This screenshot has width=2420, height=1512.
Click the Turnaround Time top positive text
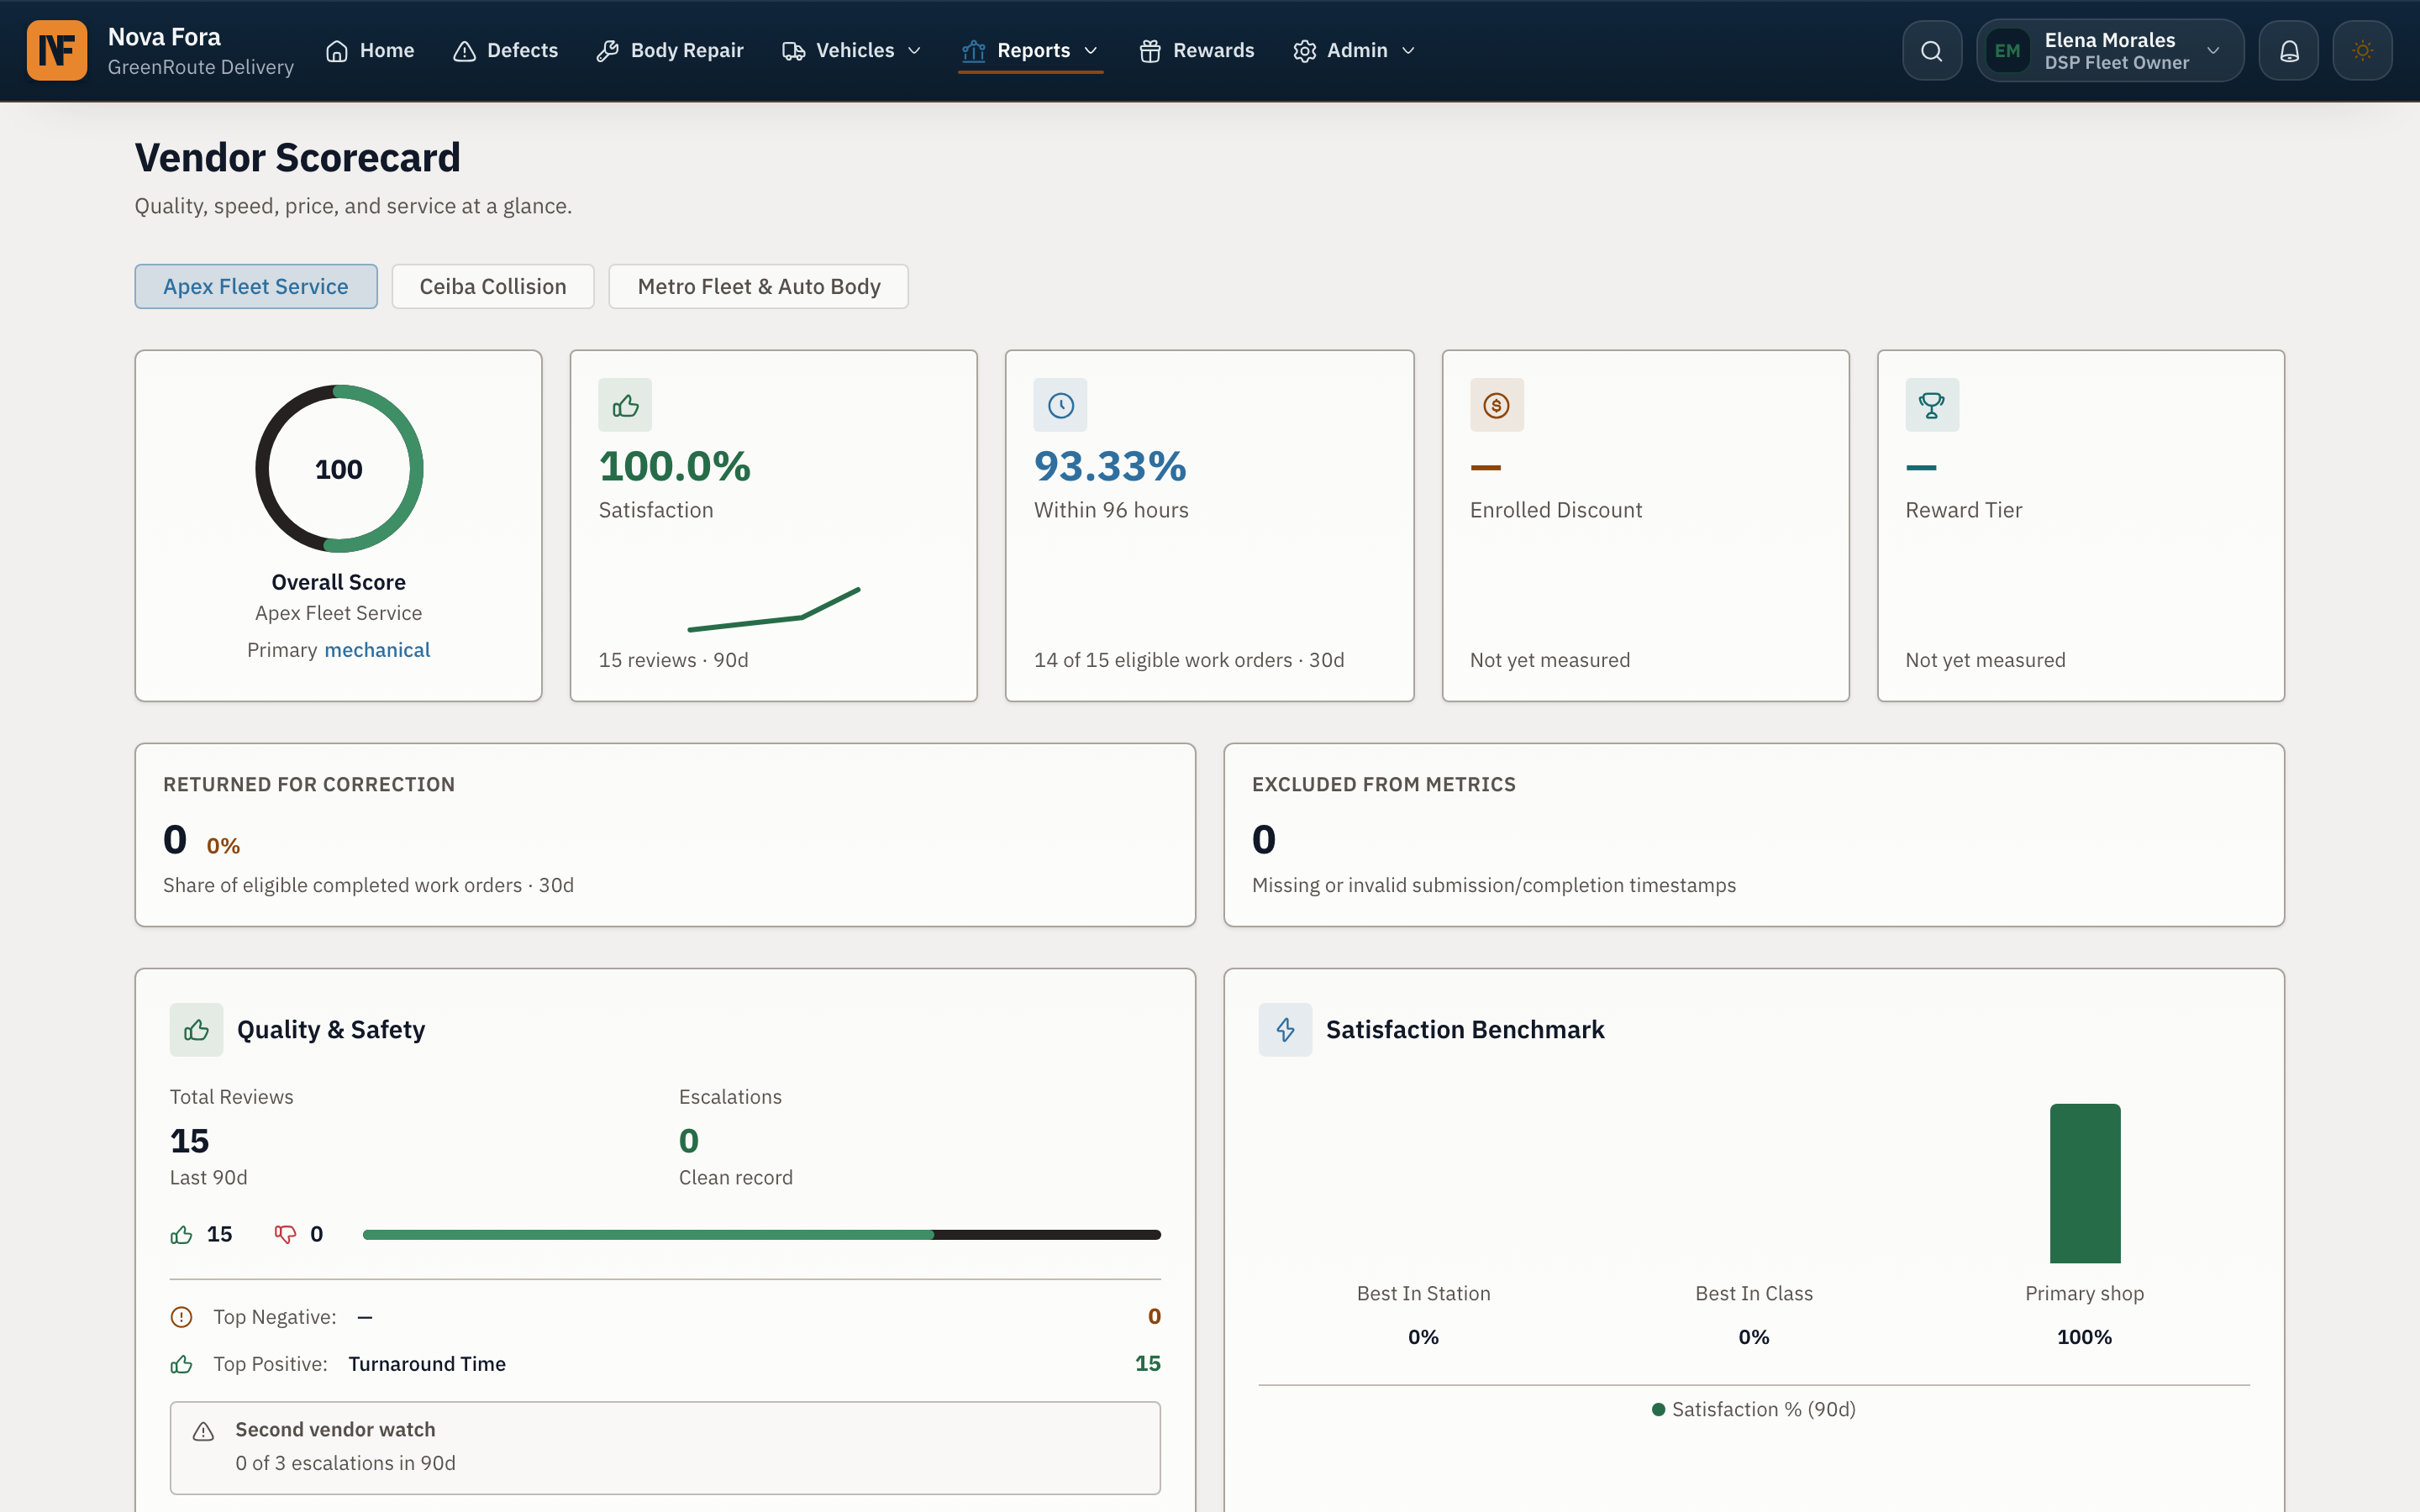[427, 1364]
